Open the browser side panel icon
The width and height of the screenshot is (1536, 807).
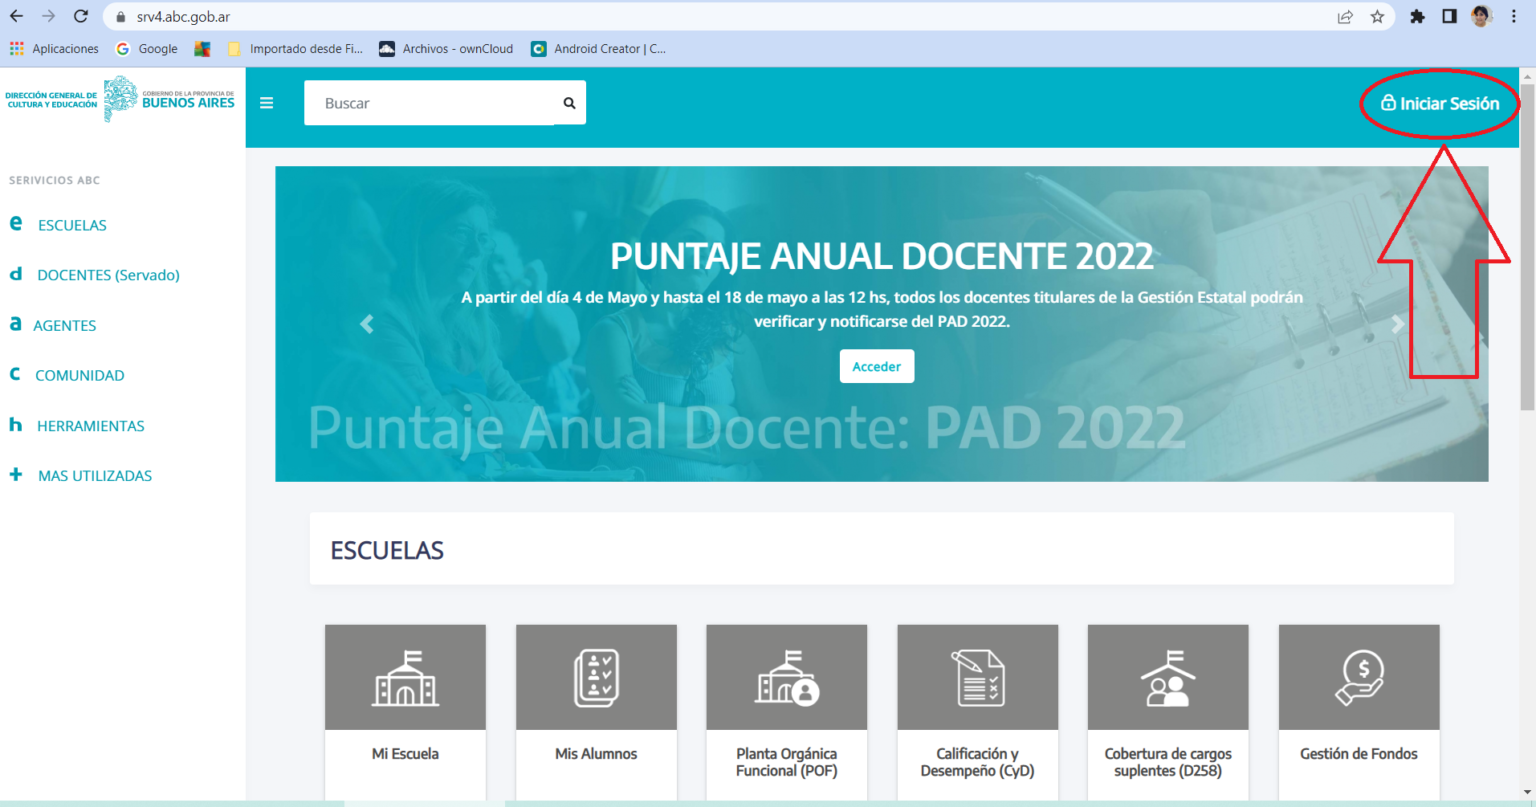point(1449,17)
